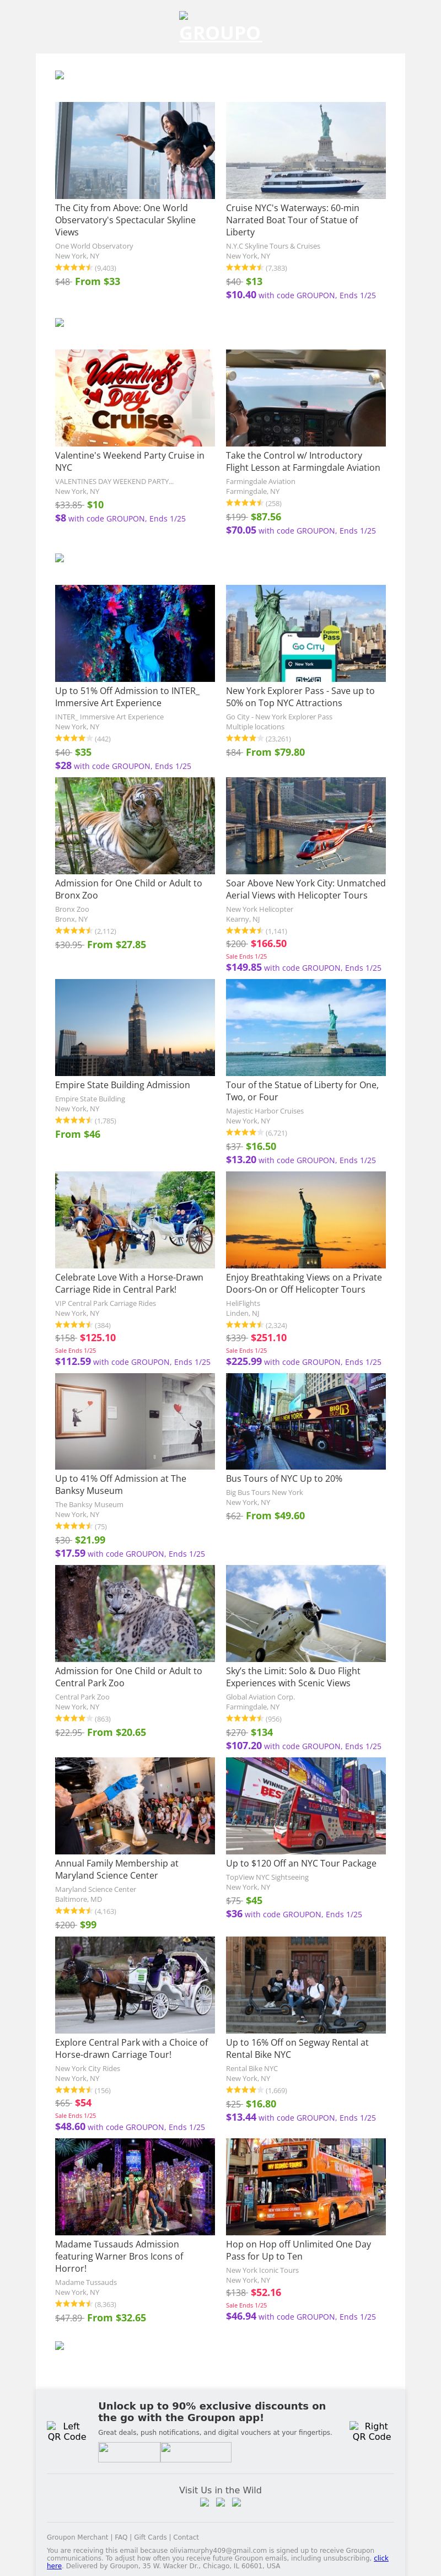Open the Groupon Merchant footer link
Image resolution: width=441 pixels, height=2576 pixels.
tap(78, 2537)
